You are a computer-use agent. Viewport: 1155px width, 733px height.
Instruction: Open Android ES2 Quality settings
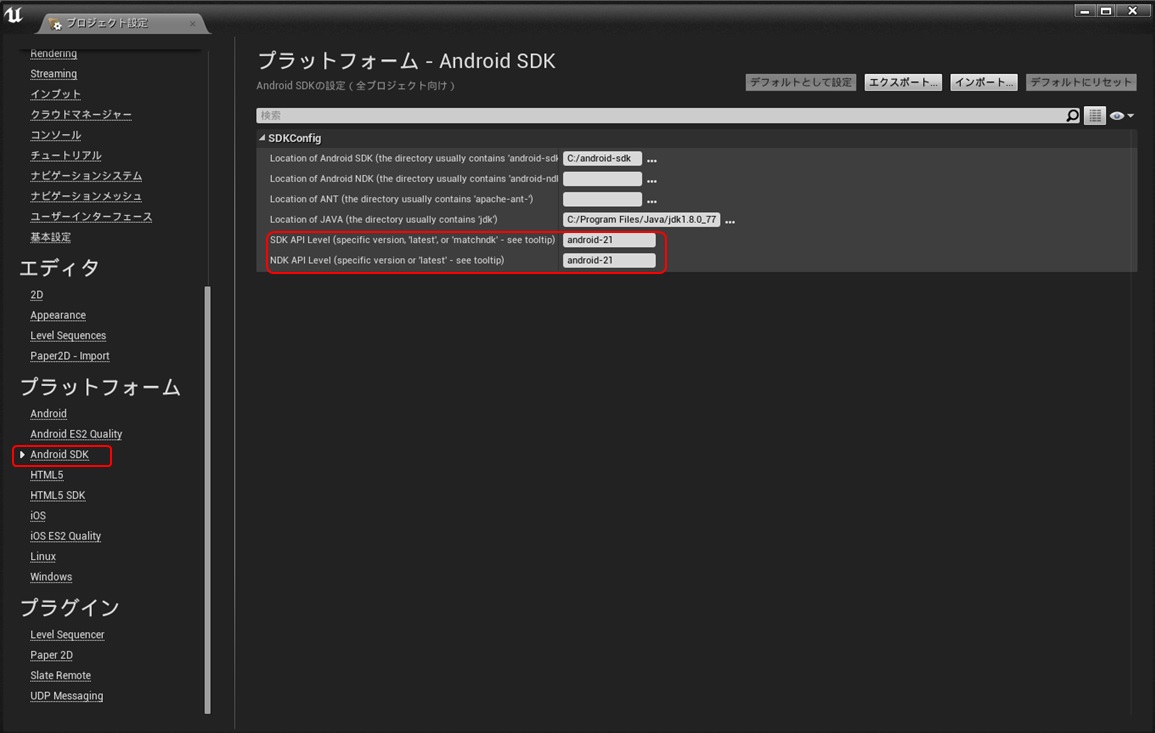pyautogui.click(x=76, y=434)
